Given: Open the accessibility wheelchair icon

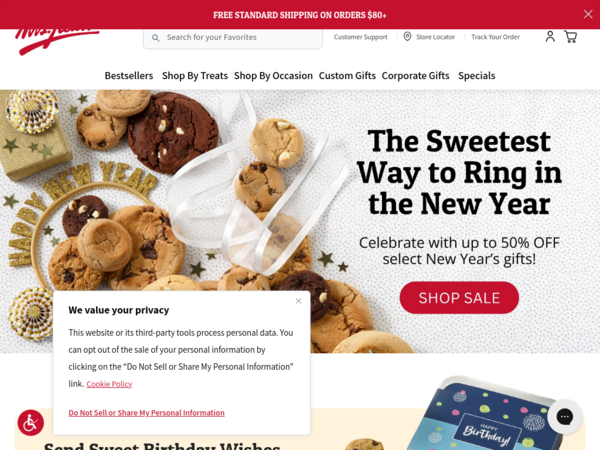Looking at the screenshot, I should click(x=31, y=423).
